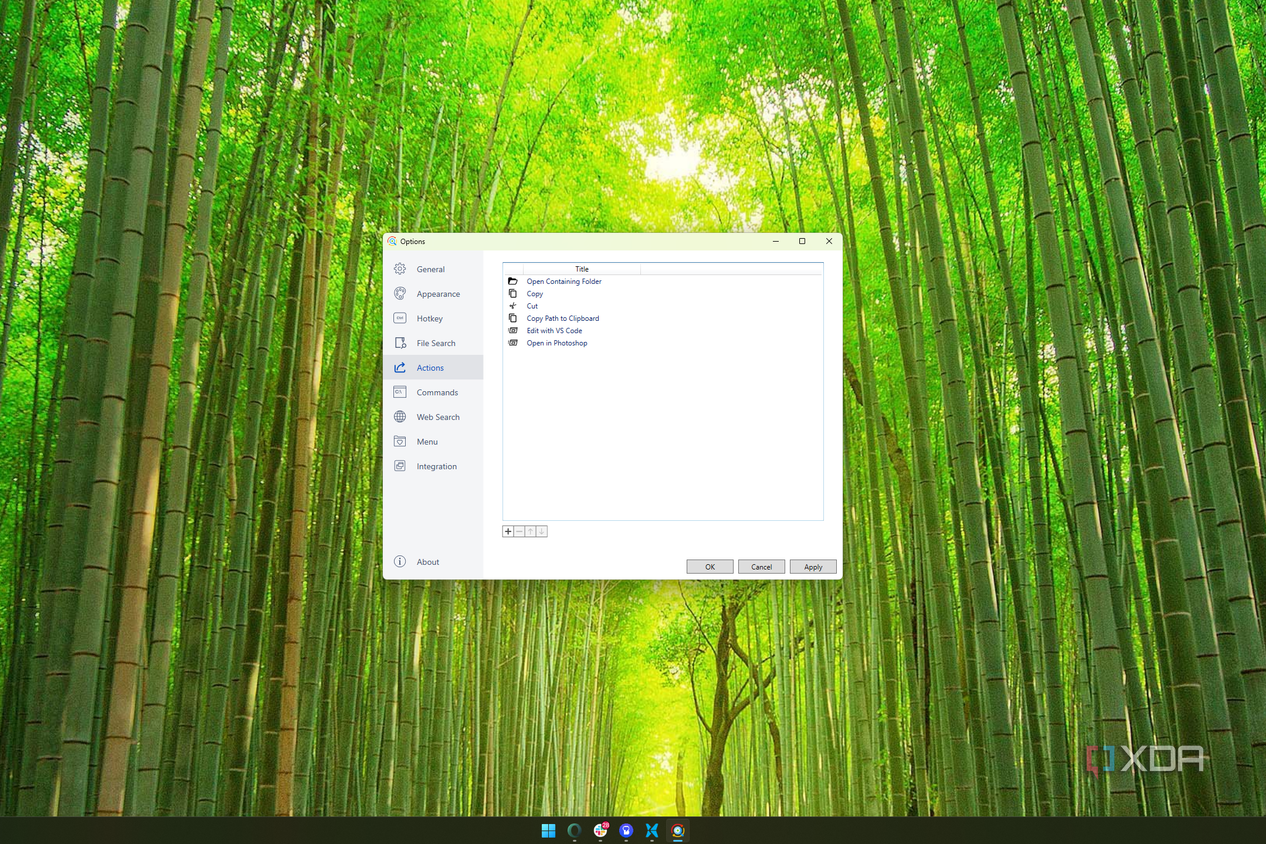Viewport: 1266px width, 844px height.
Task: Select the Copy Path to Clipboard action
Action: tap(662, 318)
